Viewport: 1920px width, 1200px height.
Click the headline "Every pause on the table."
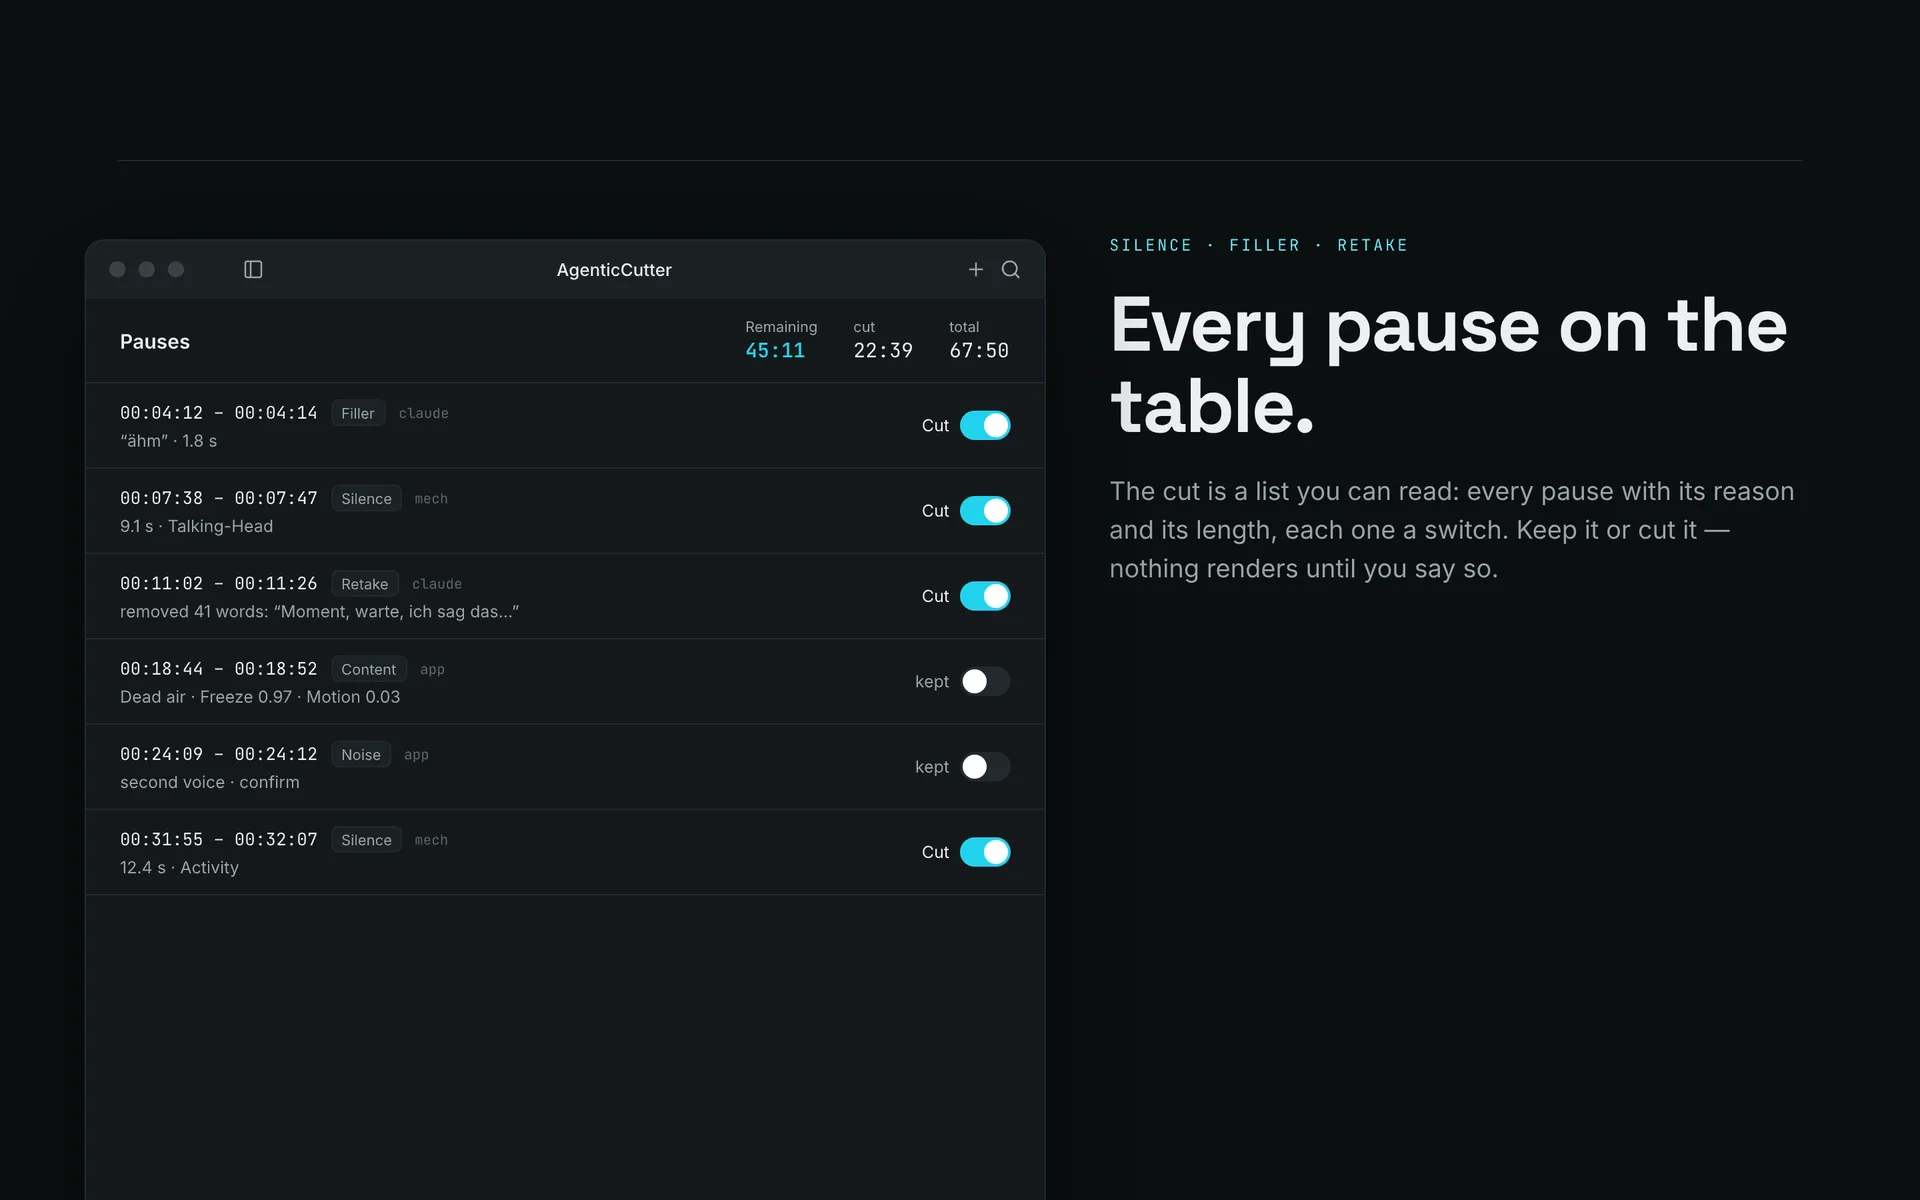(1448, 366)
